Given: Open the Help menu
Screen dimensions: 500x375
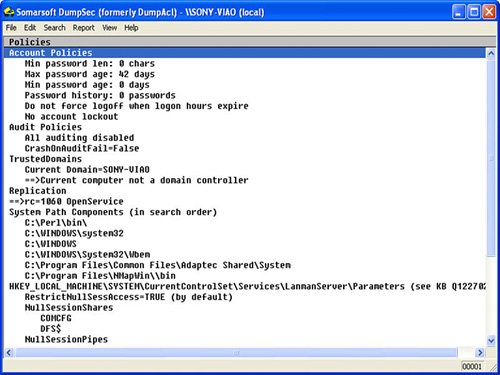Looking at the screenshot, I should [x=131, y=28].
